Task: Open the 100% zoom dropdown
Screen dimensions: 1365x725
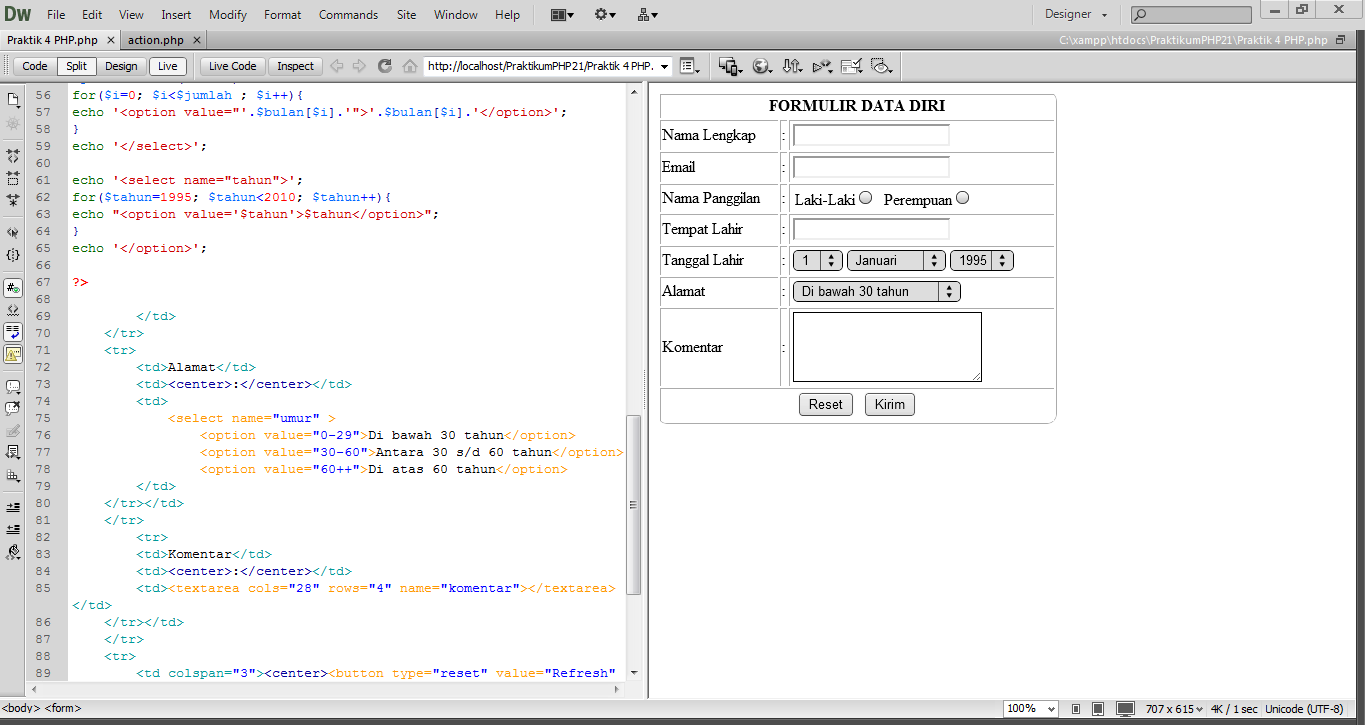Action: pos(1031,709)
